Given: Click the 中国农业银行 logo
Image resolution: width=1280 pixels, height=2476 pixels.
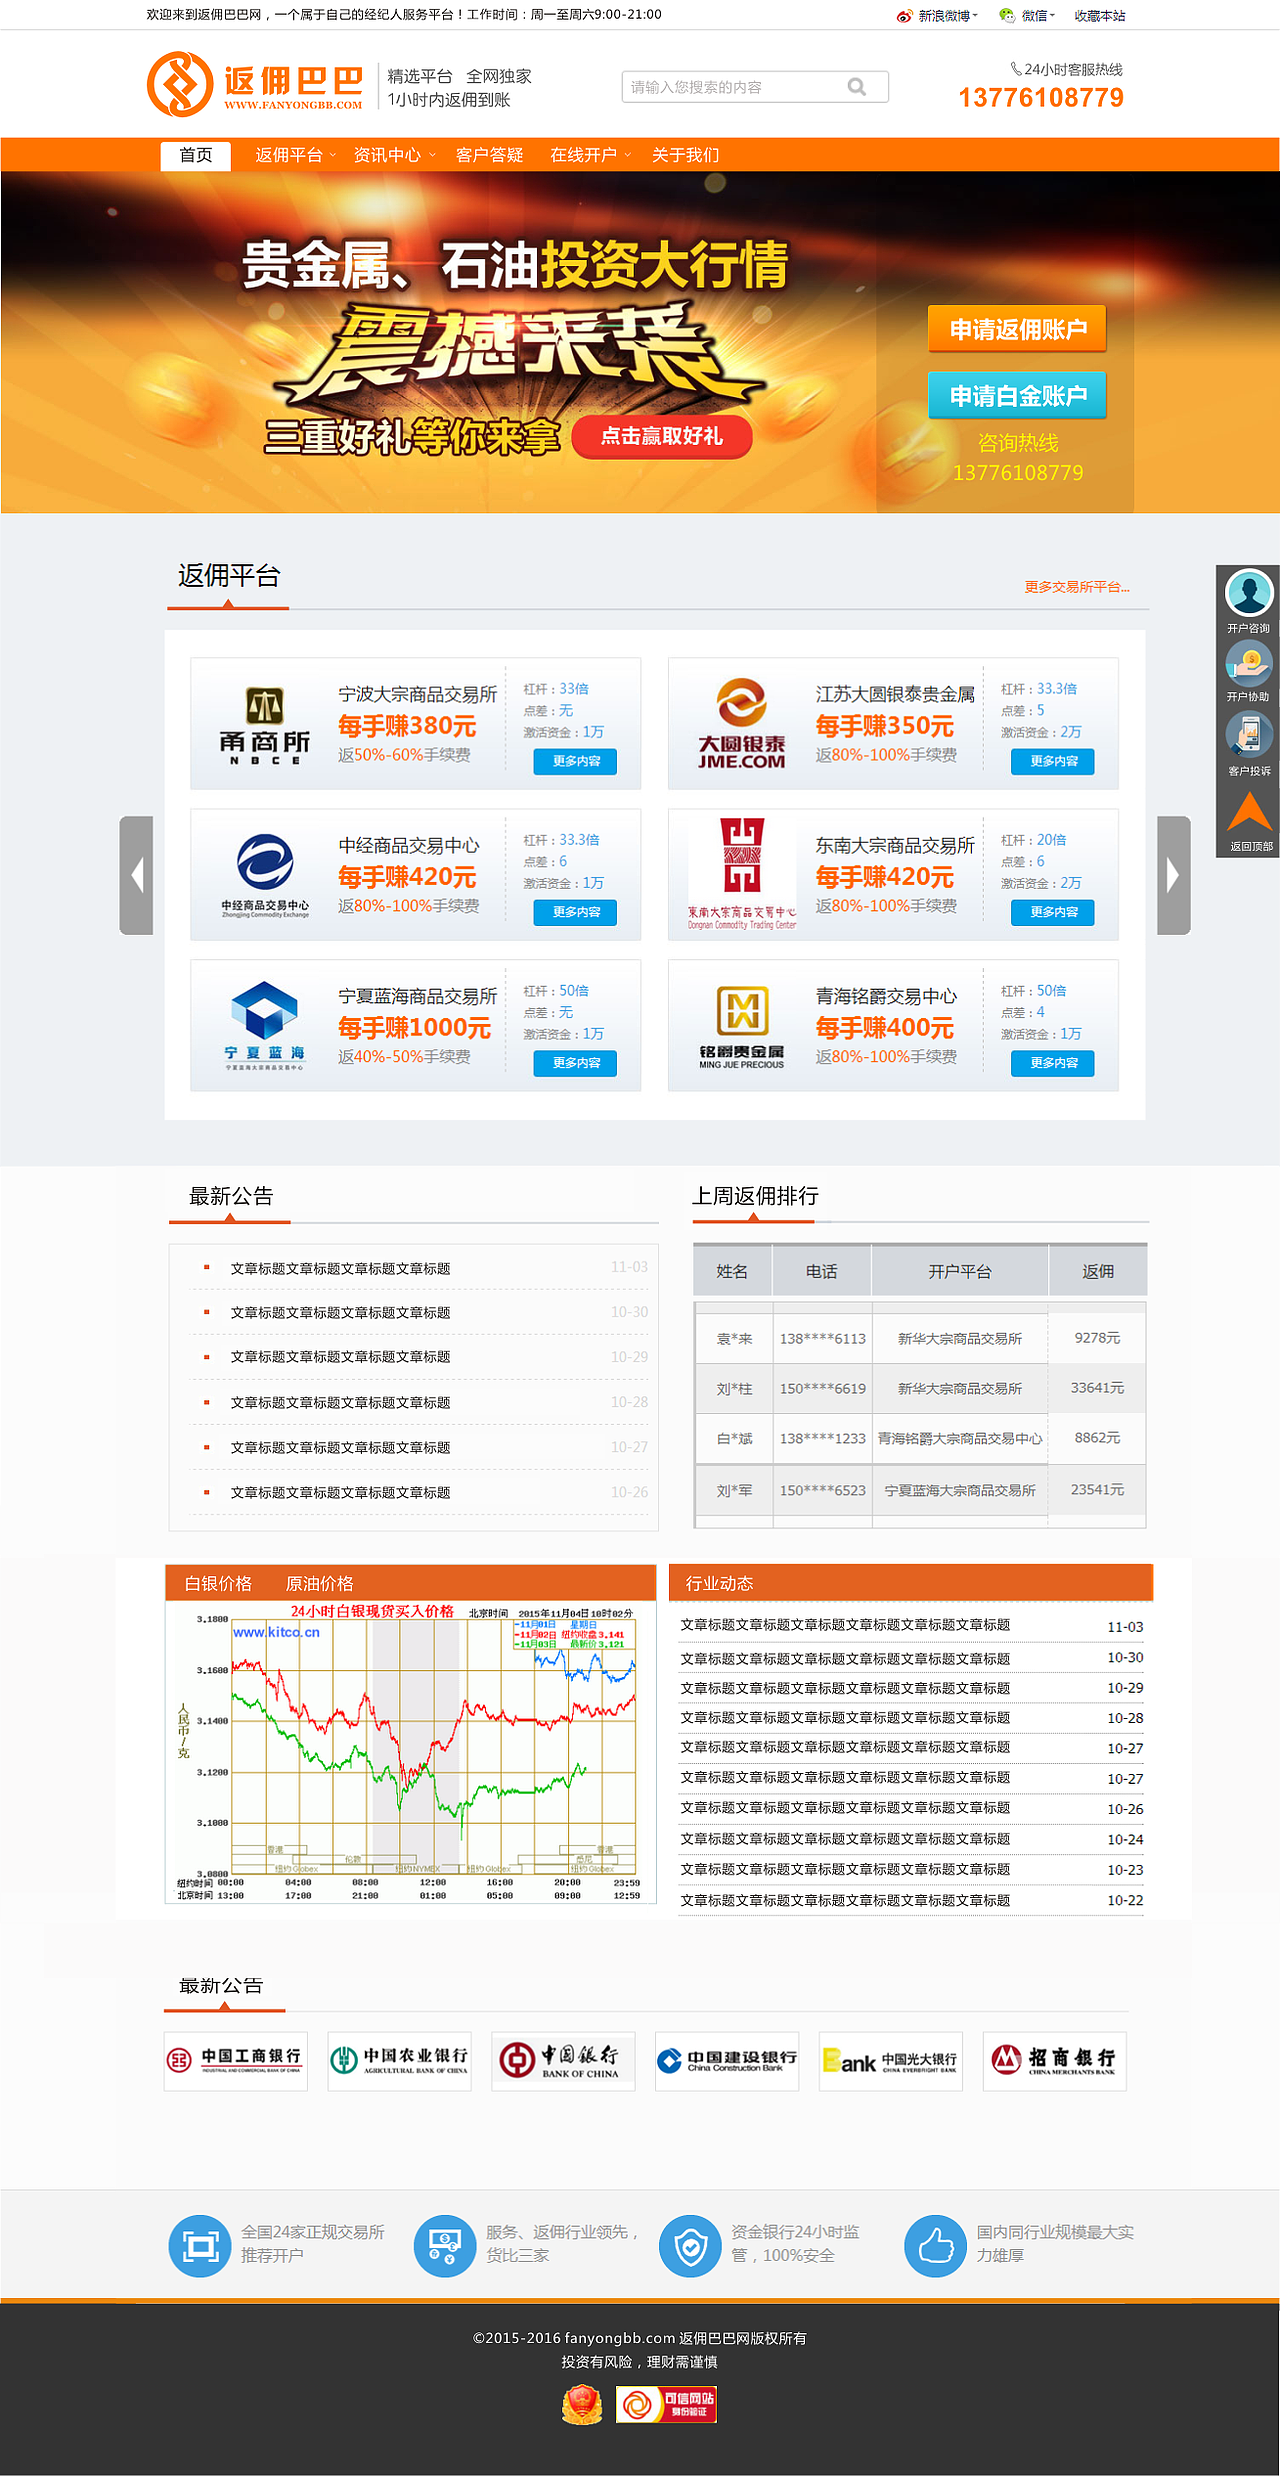Looking at the screenshot, I should coord(400,2061).
